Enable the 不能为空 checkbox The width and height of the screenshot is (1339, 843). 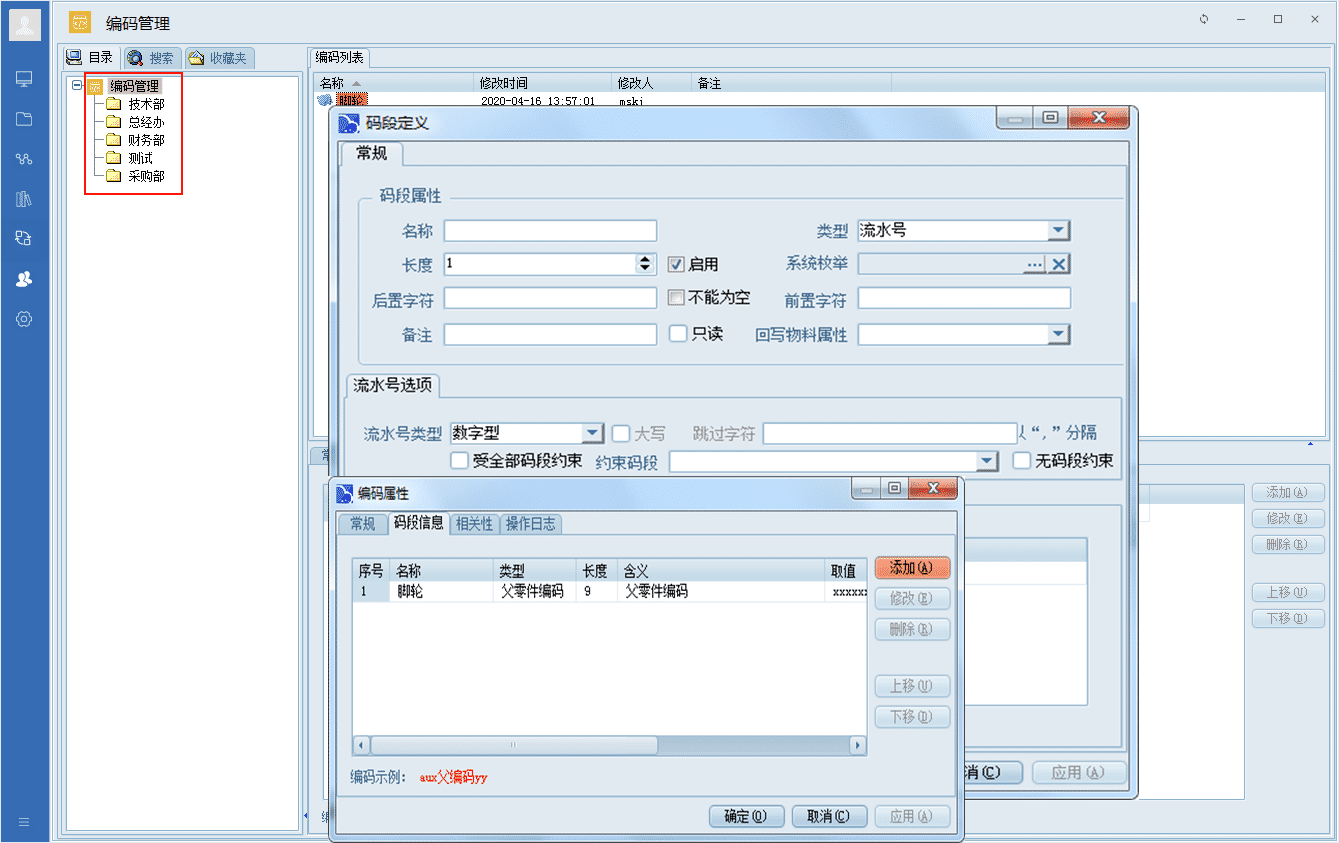click(x=677, y=298)
